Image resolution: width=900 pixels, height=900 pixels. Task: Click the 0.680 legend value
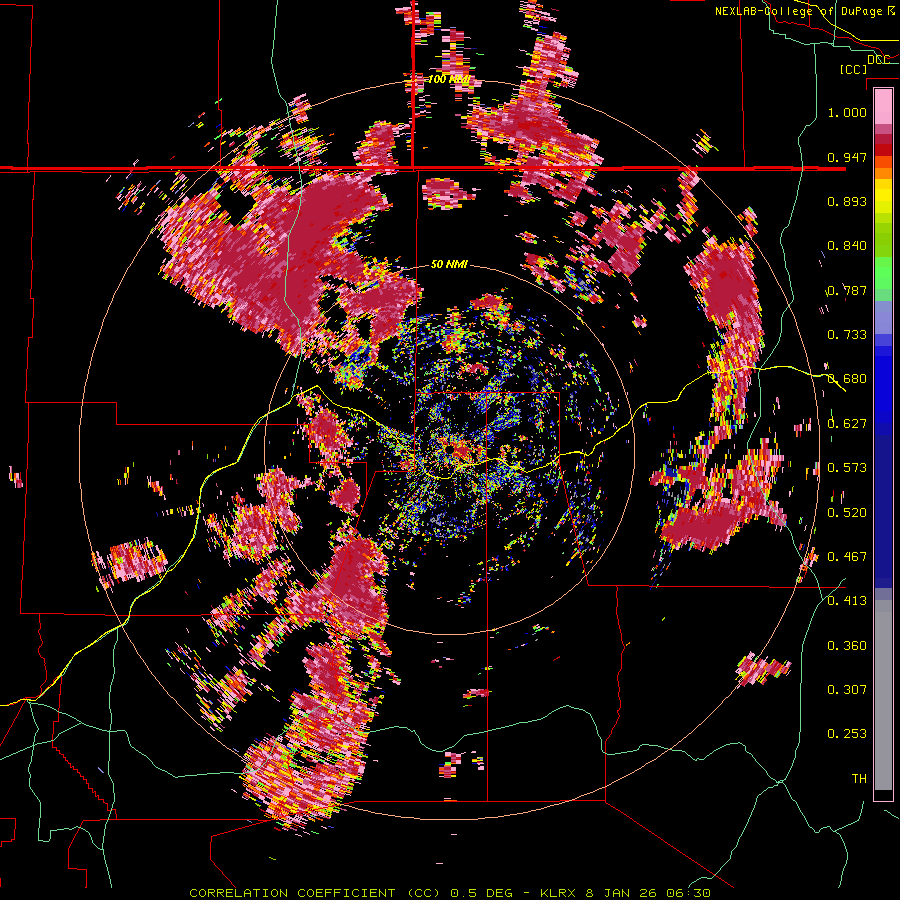tap(847, 379)
